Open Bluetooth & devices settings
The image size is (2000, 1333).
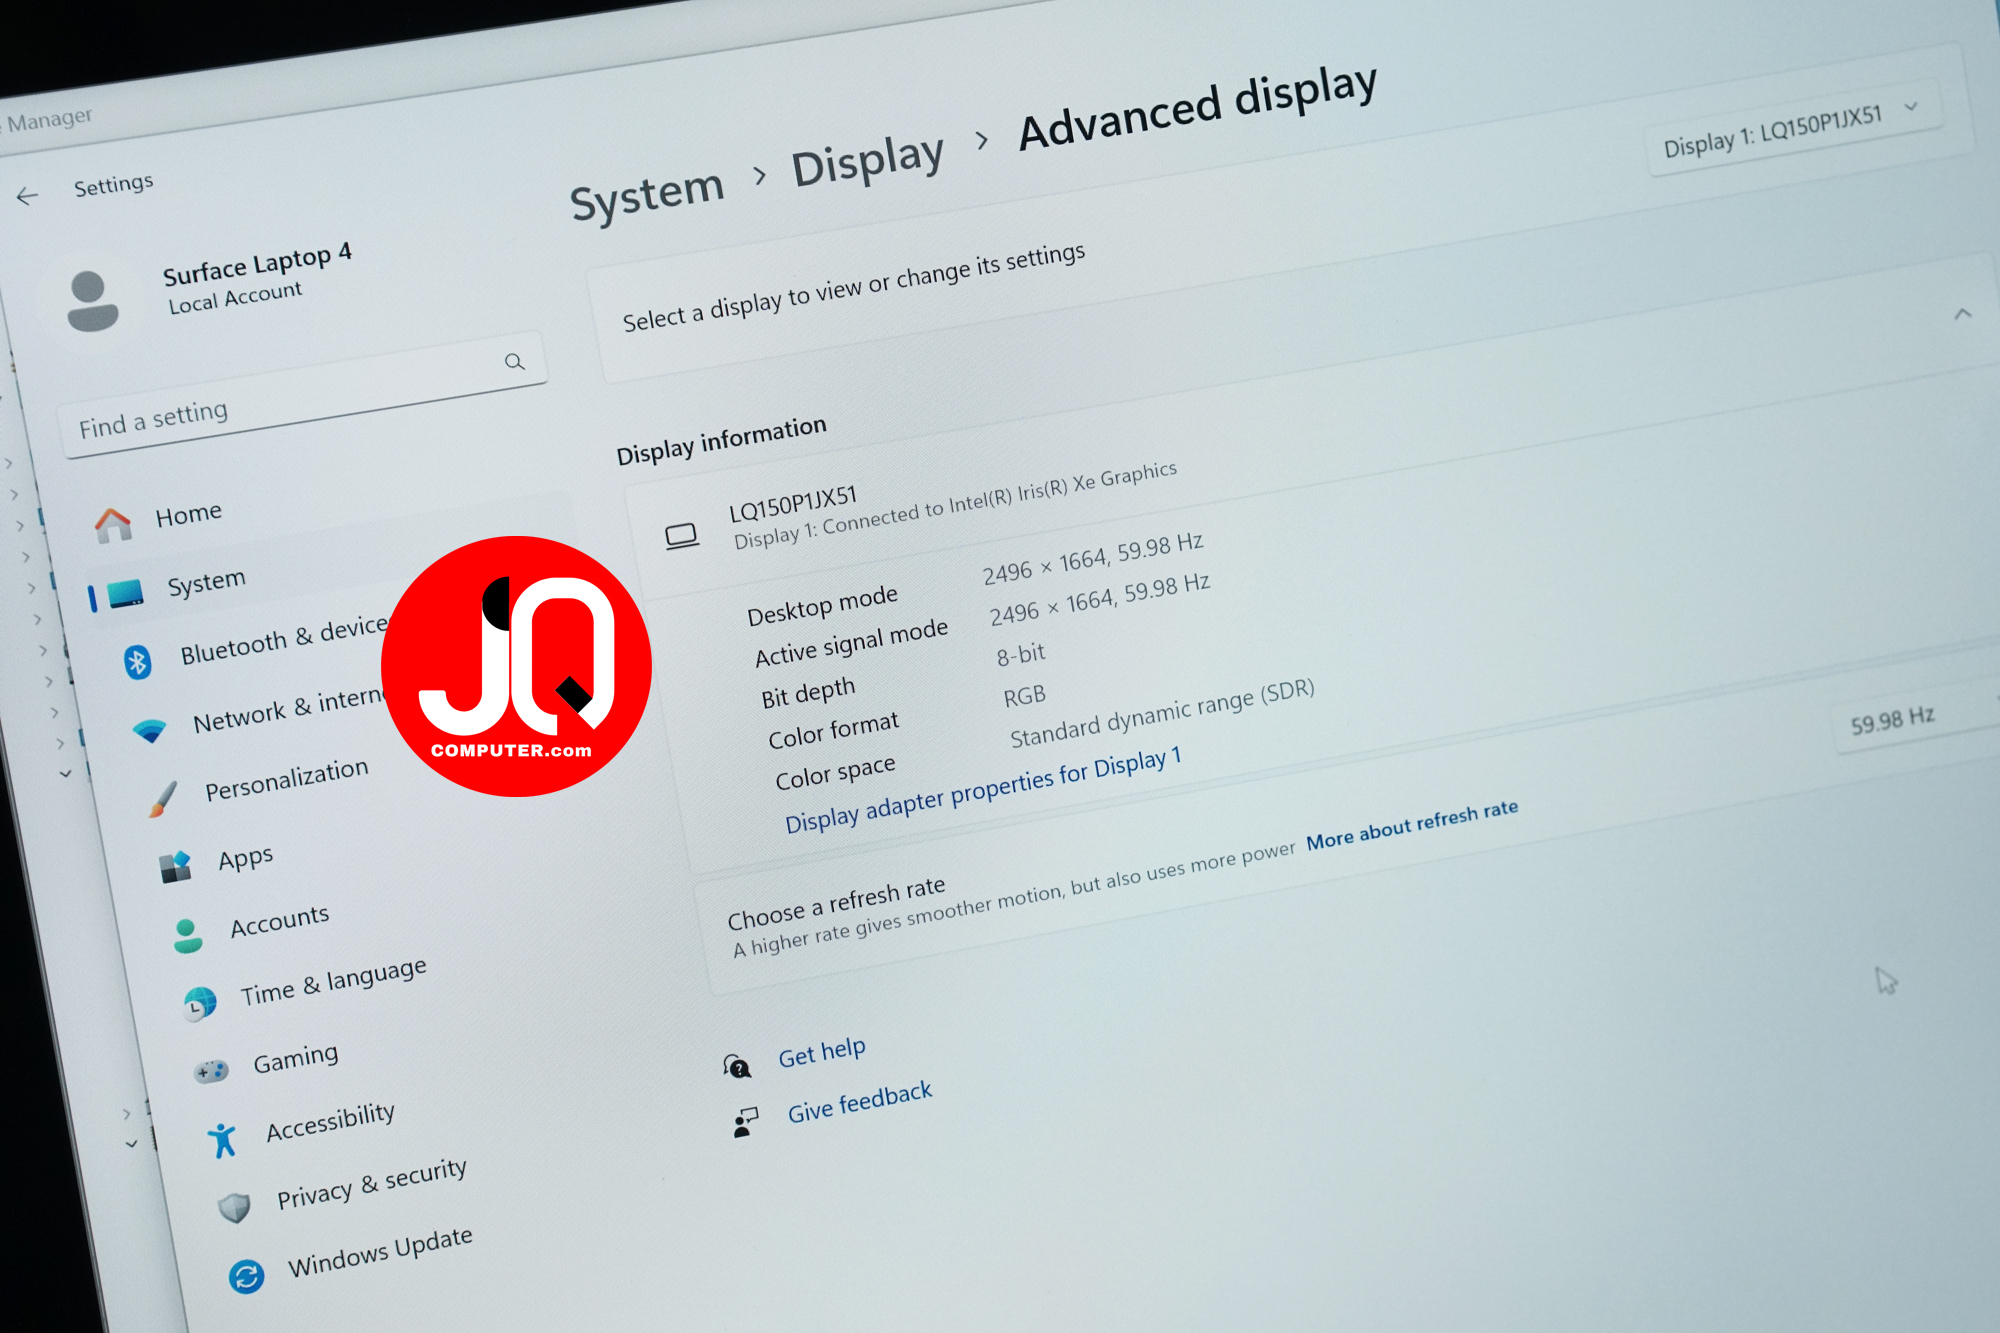pos(284,641)
